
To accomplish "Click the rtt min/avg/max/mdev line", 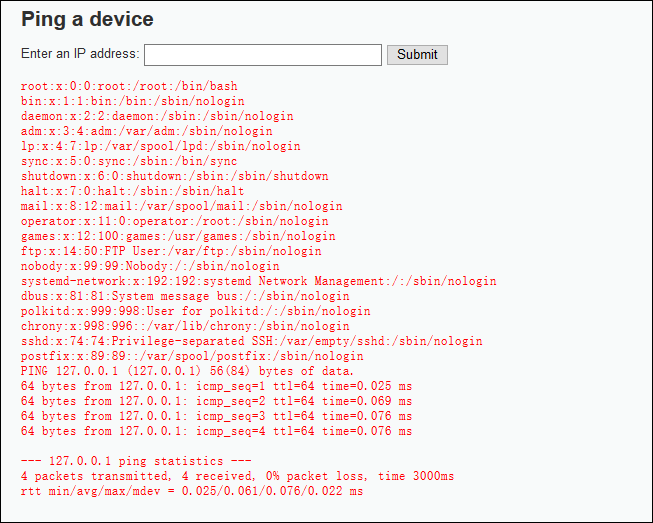I will point(192,491).
